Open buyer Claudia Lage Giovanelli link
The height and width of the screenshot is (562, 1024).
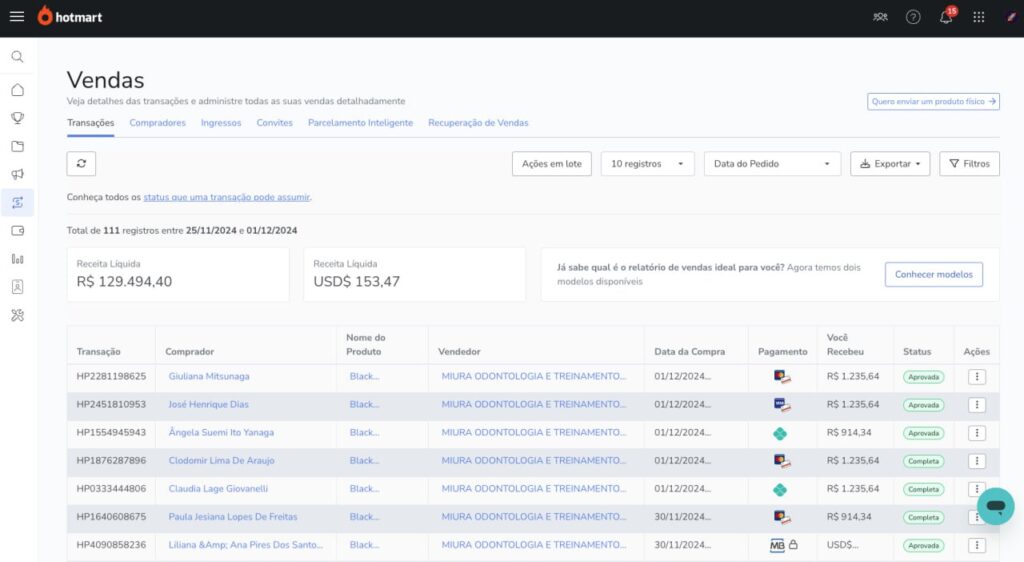[218, 489]
